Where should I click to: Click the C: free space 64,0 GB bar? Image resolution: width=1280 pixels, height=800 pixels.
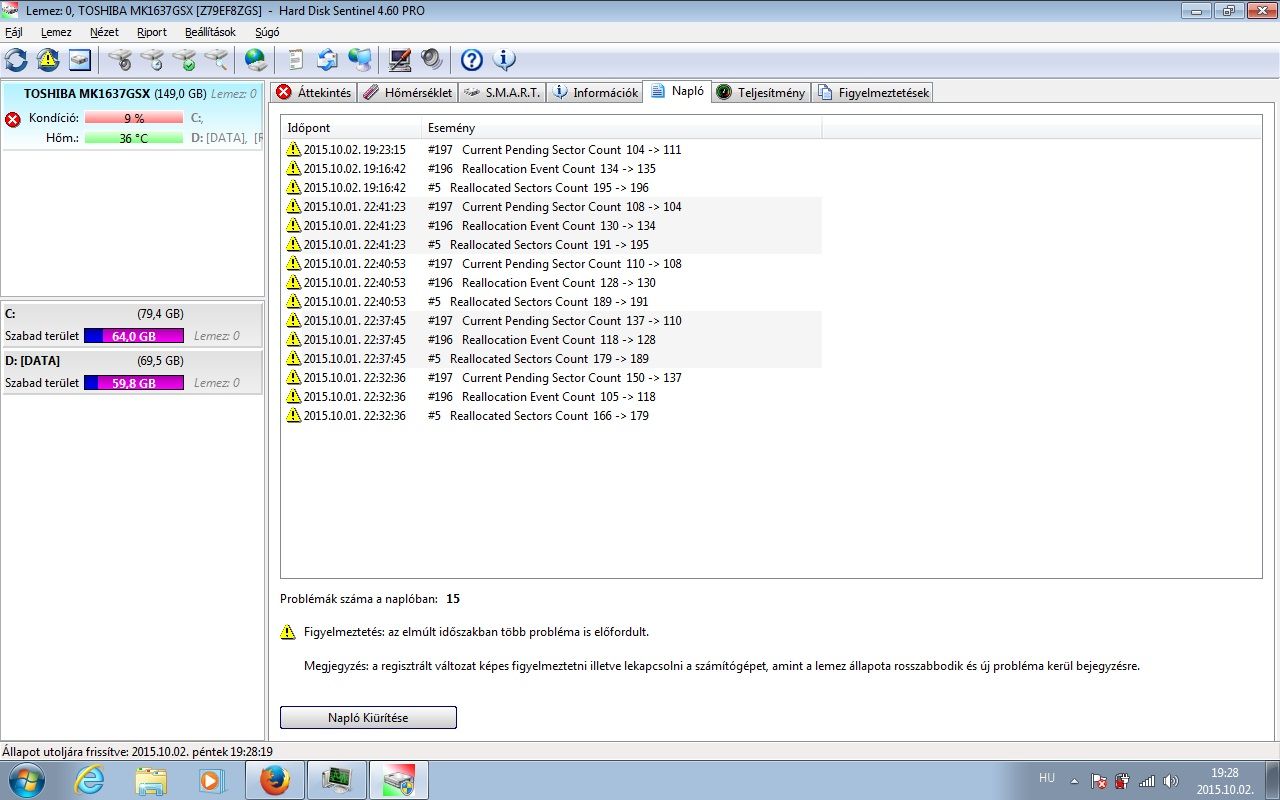(x=134, y=336)
